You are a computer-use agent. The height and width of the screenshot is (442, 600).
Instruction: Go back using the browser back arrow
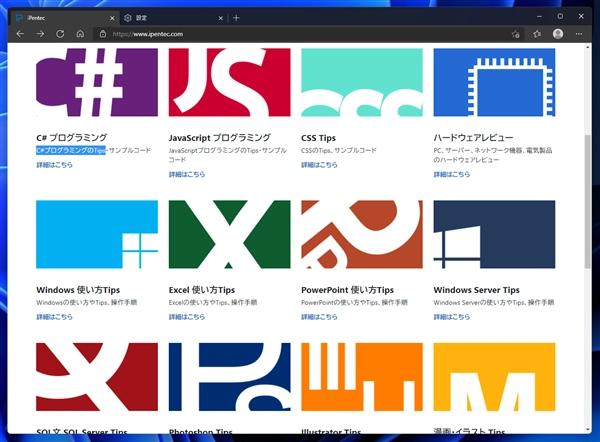click(20, 34)
